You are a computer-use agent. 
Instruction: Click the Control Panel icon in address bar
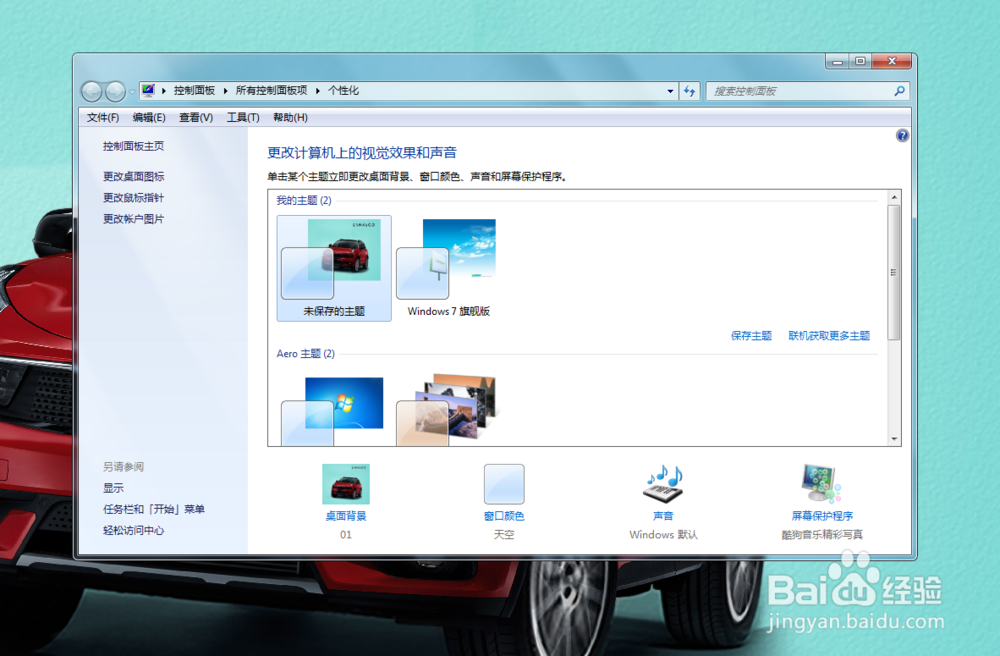pyautogui.click(x=148, y=90)
